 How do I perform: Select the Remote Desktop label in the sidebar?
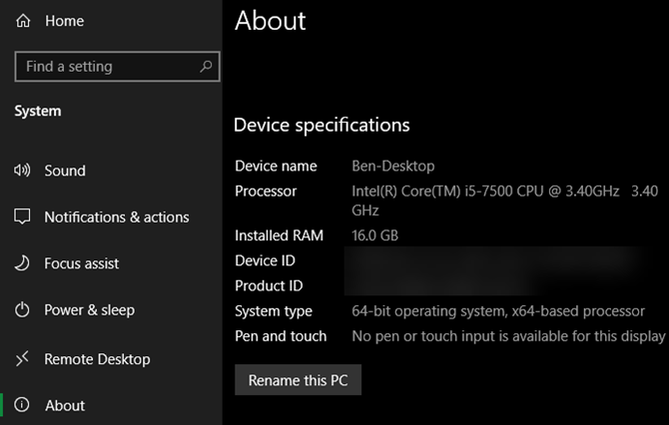tap(97, 359)
